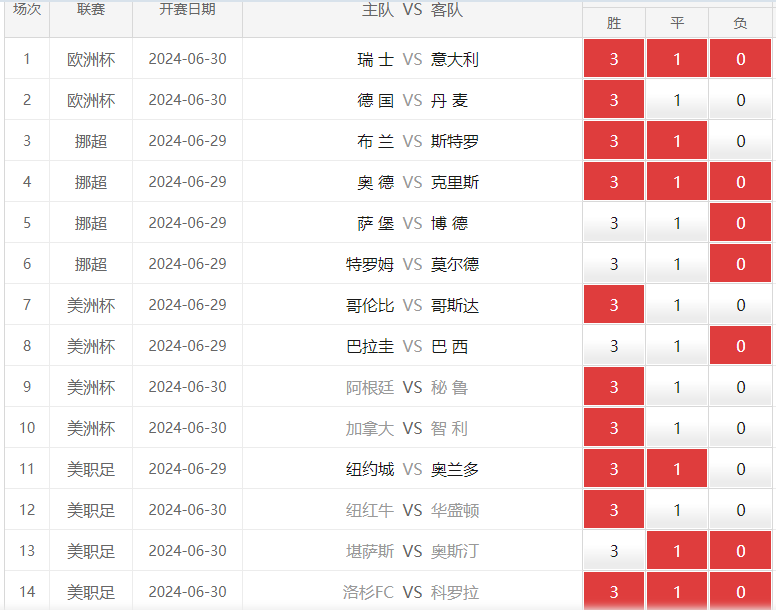Viewport: 776px width, 610px height.
Task: Toggle win (3) for 瑞士 VS 意大利
Action: pyautogui.click(x=614, y=58)
